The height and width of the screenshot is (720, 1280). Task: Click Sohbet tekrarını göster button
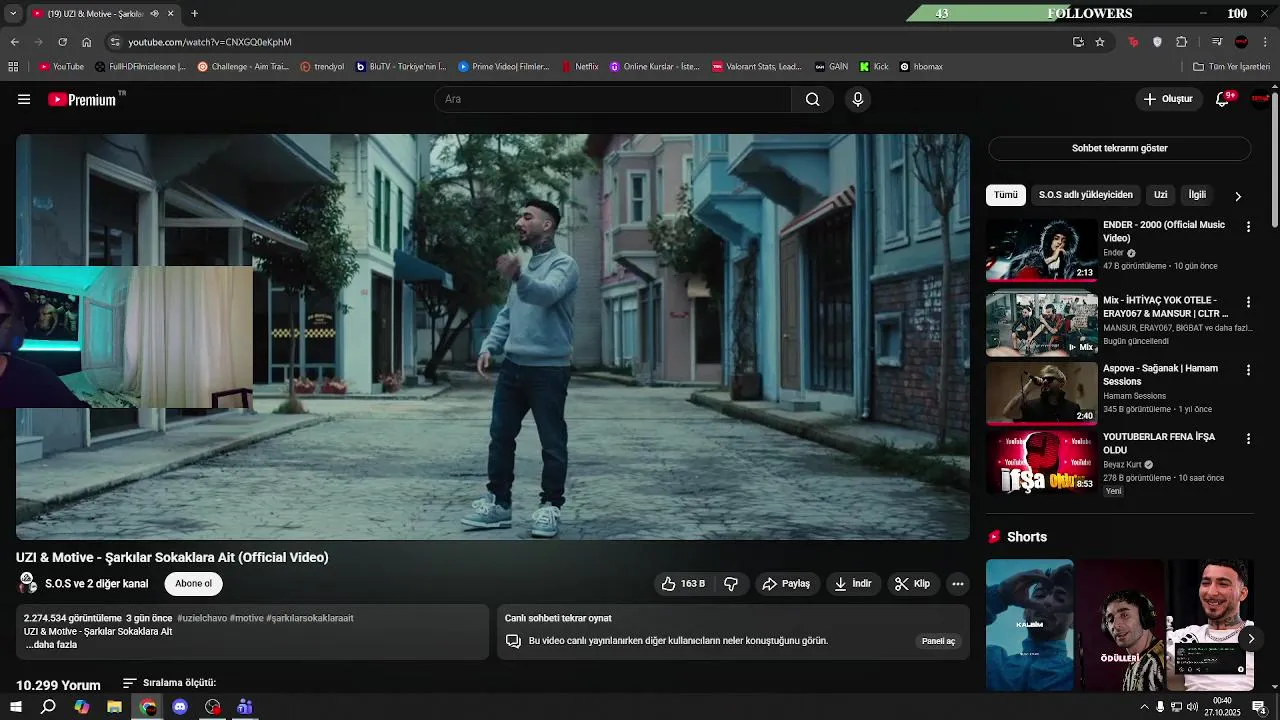1119,148
